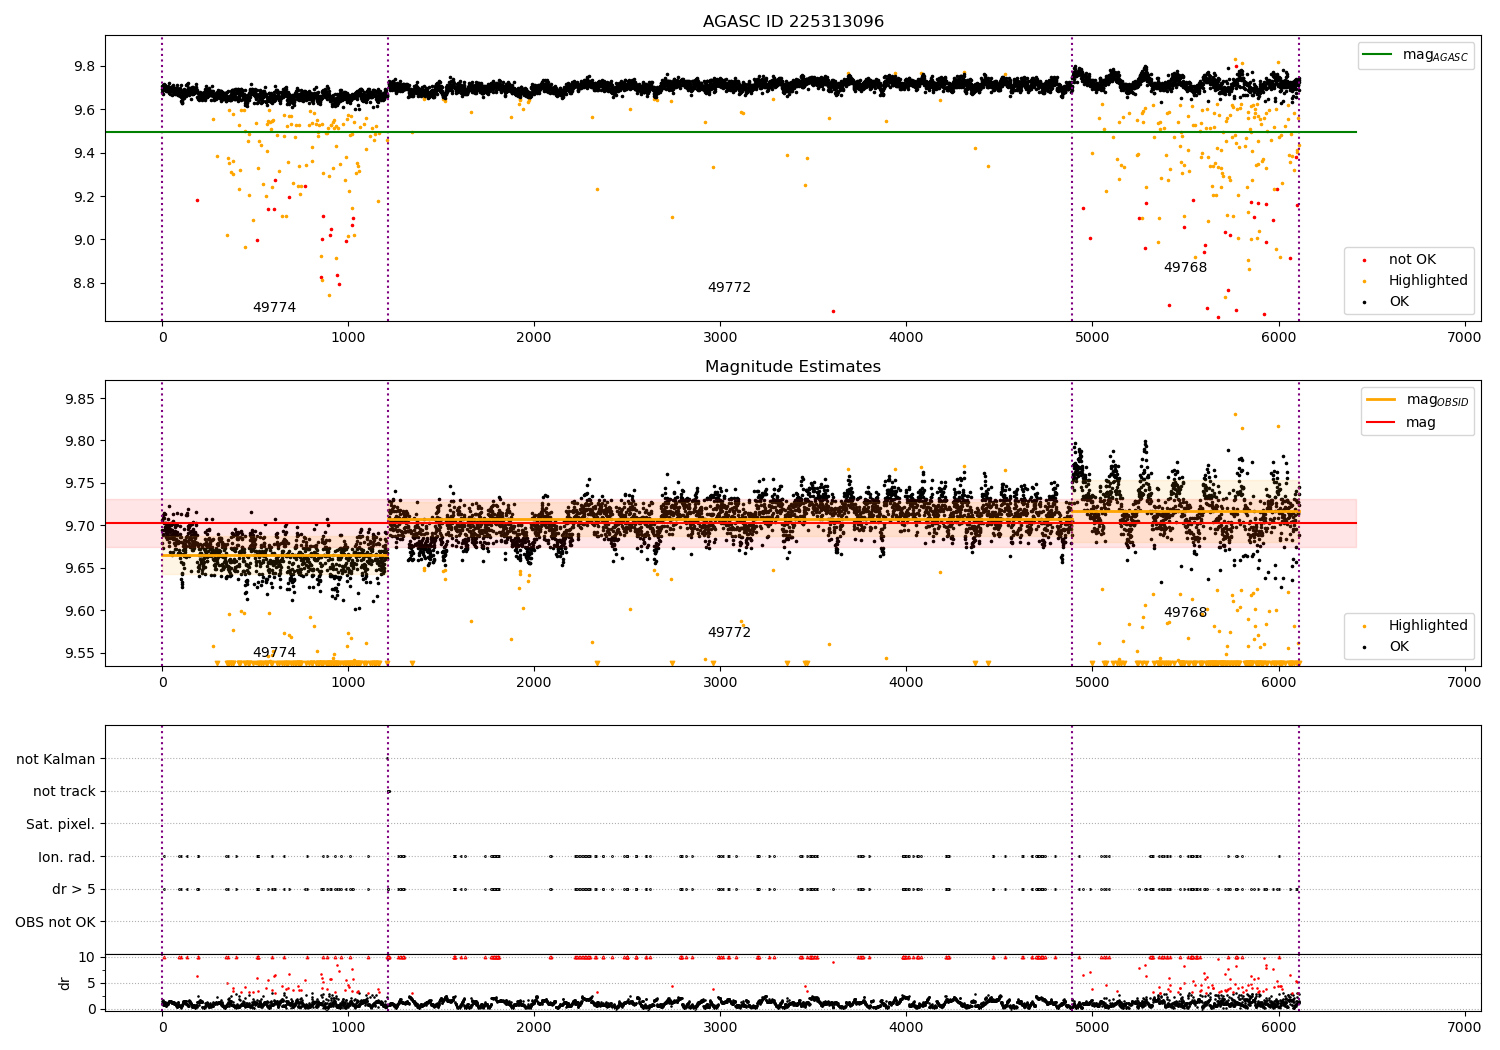Click the plot title AGASC ID 225313096
Image resolution: width=1500 pixels, height=1050 pixels.
pos(793,22)
